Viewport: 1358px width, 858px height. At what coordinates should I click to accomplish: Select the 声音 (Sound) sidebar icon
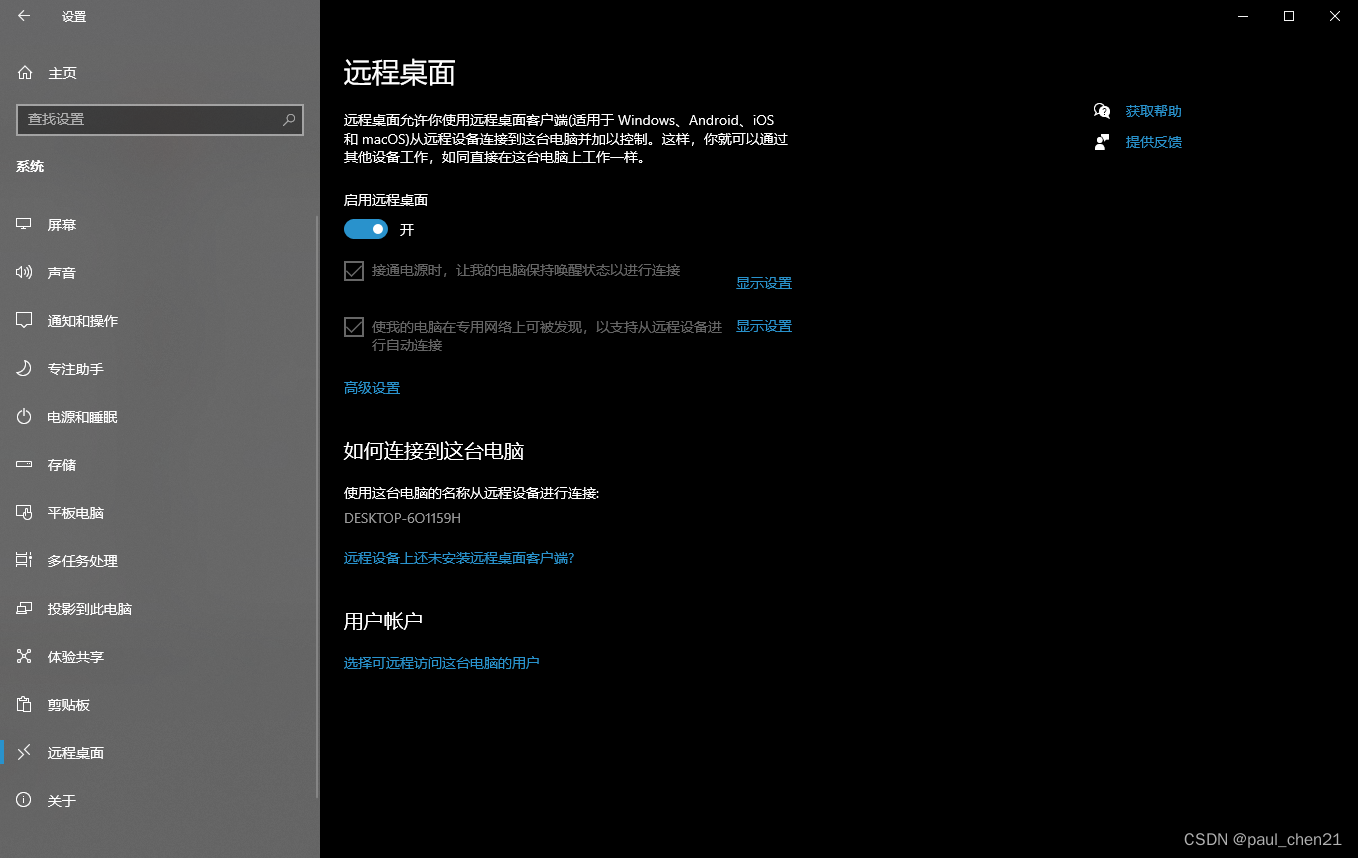click(x=23, y=272)
